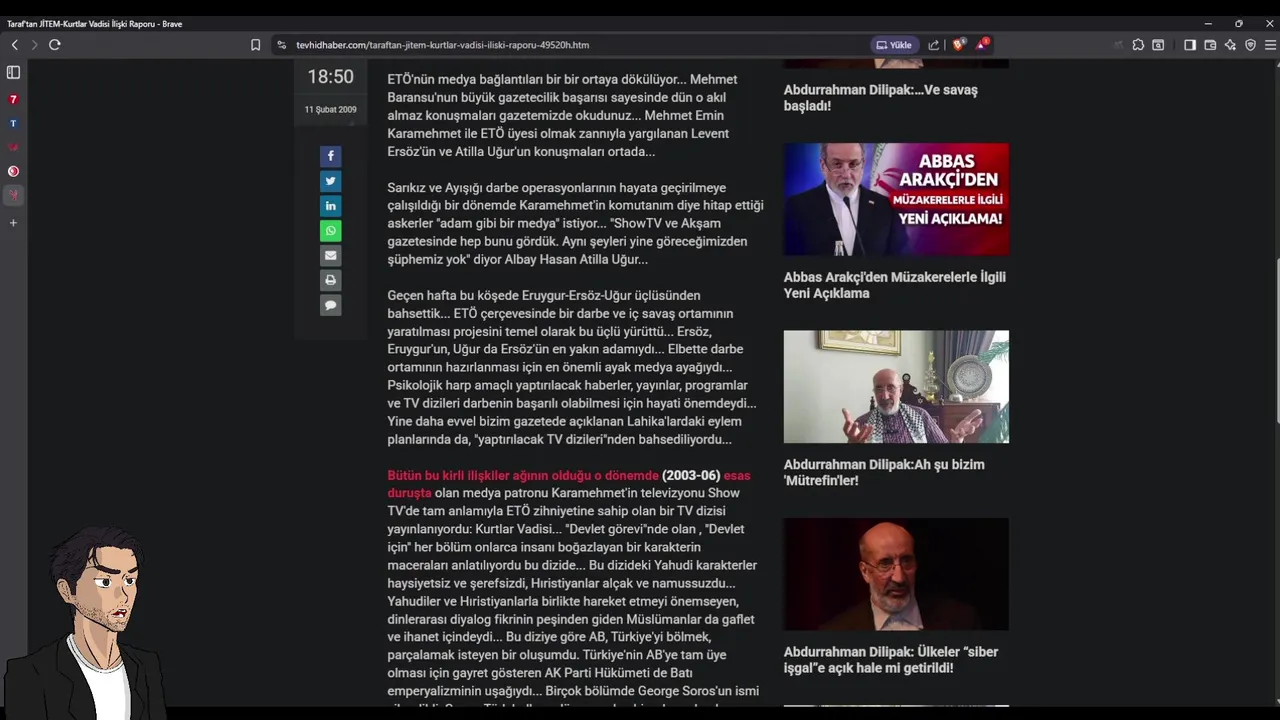Screen dimensions: 1280x720
Task: Open Brave VPN shield icon
Action: [x=1250, y=45]
